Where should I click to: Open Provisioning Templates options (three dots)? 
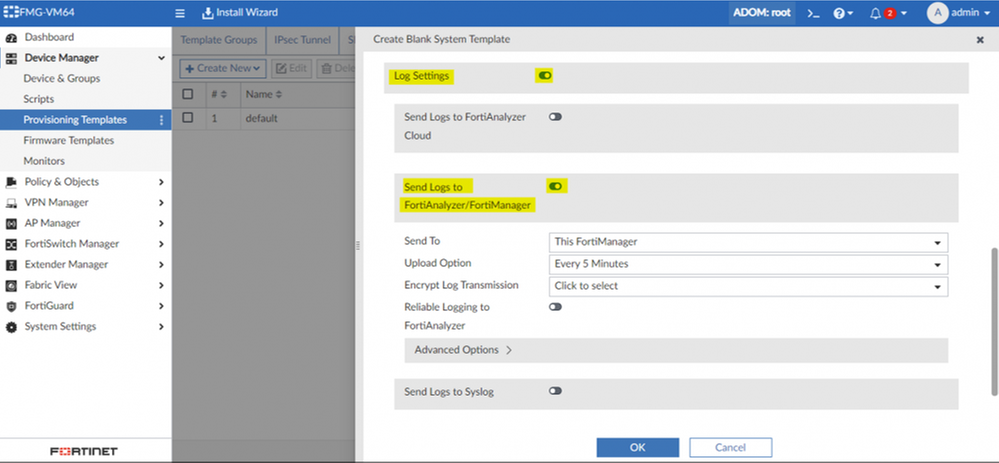click(x=161, y=120)
